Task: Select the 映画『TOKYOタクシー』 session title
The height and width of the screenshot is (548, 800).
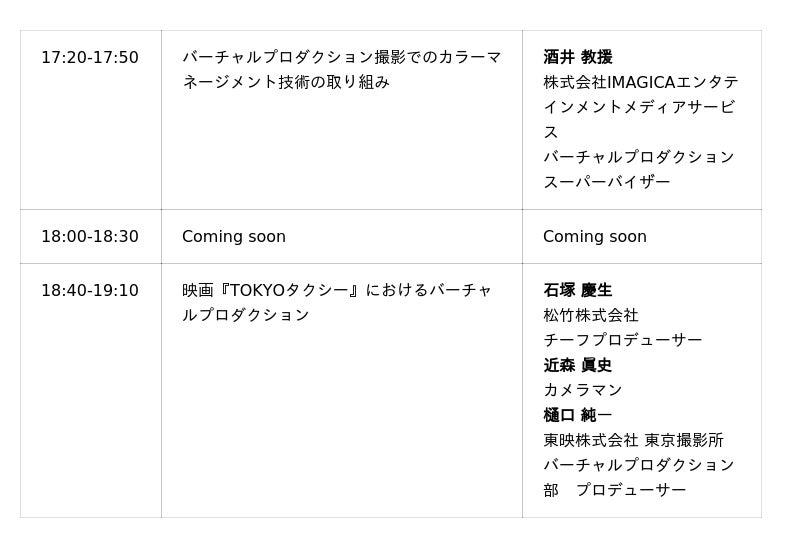Action: pos(337,291)
